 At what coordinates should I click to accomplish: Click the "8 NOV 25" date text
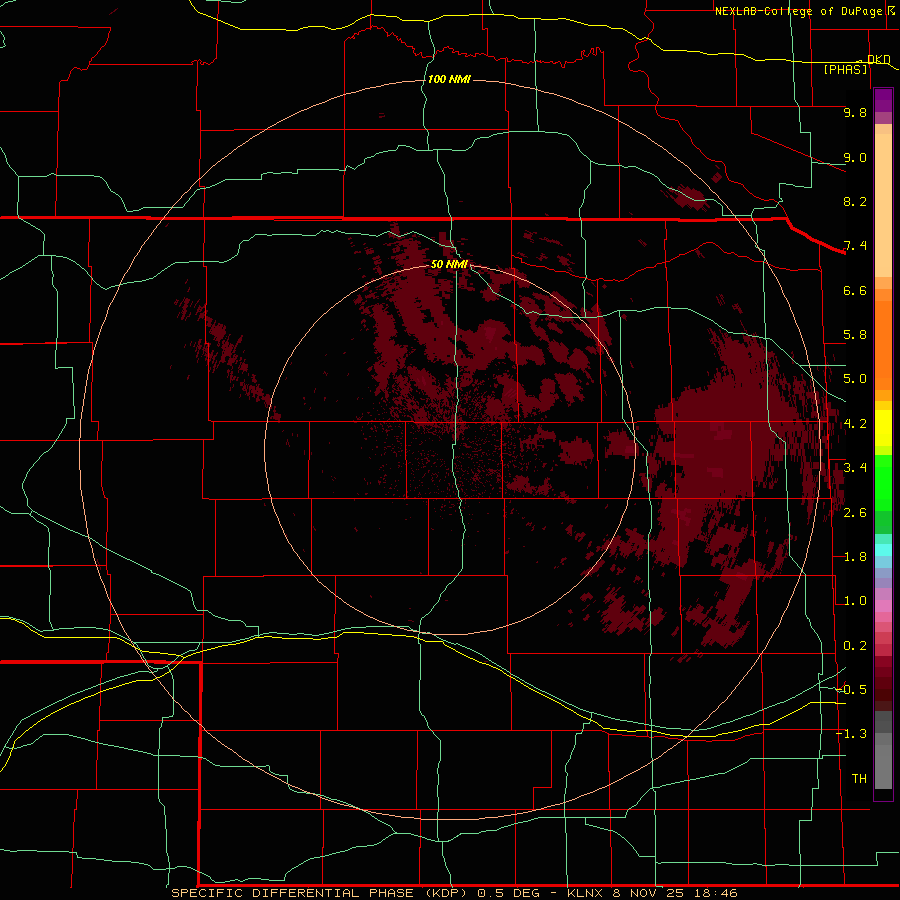coord(649,893)
